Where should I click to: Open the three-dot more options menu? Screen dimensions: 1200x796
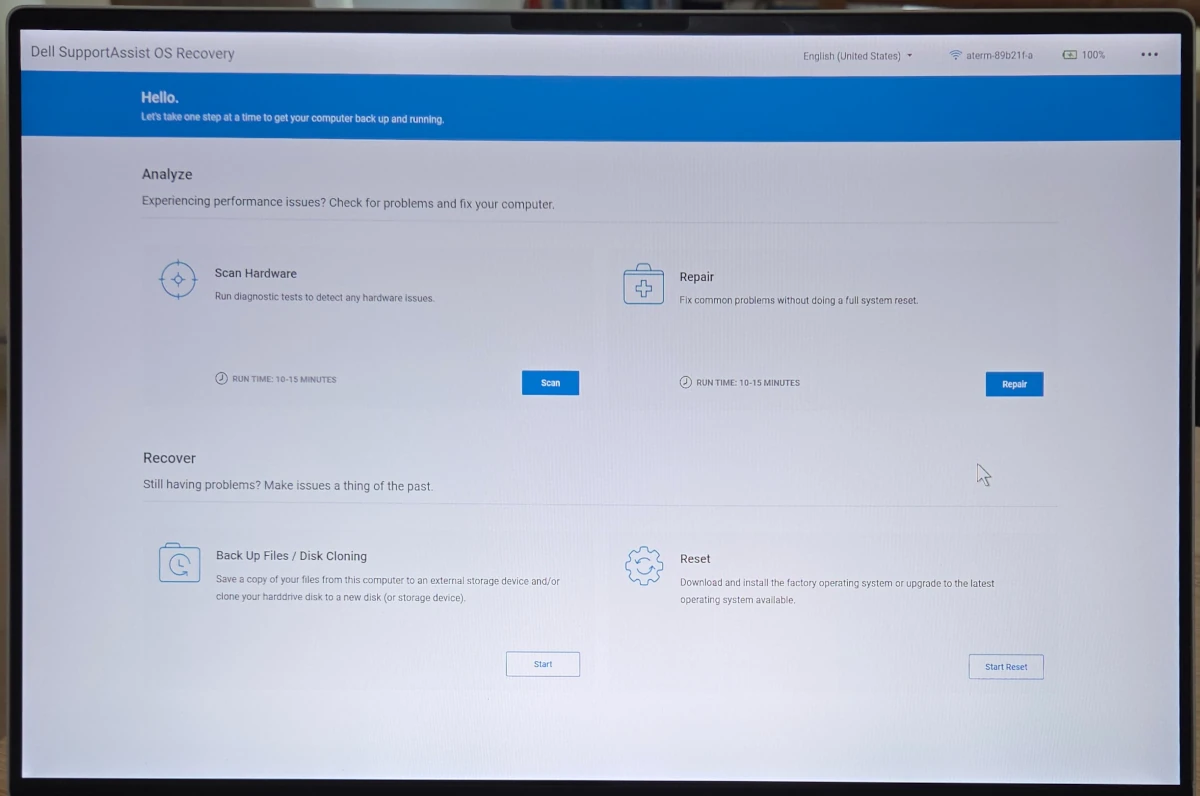click(1149, 55)
